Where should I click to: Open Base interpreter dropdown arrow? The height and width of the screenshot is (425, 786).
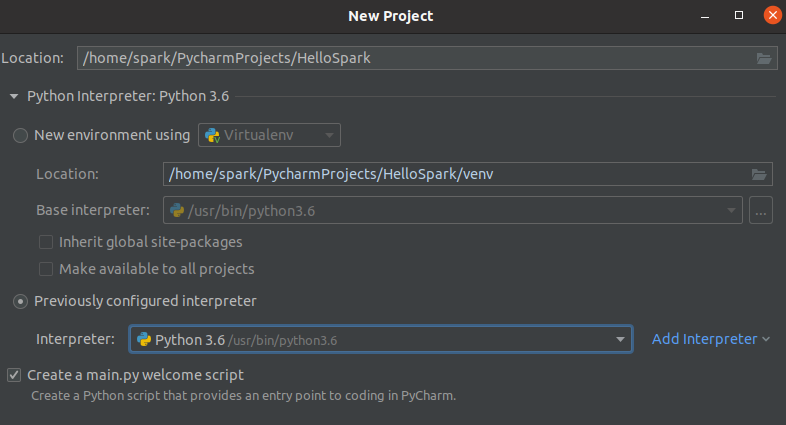pyautogui.click(x=731, y=210)
